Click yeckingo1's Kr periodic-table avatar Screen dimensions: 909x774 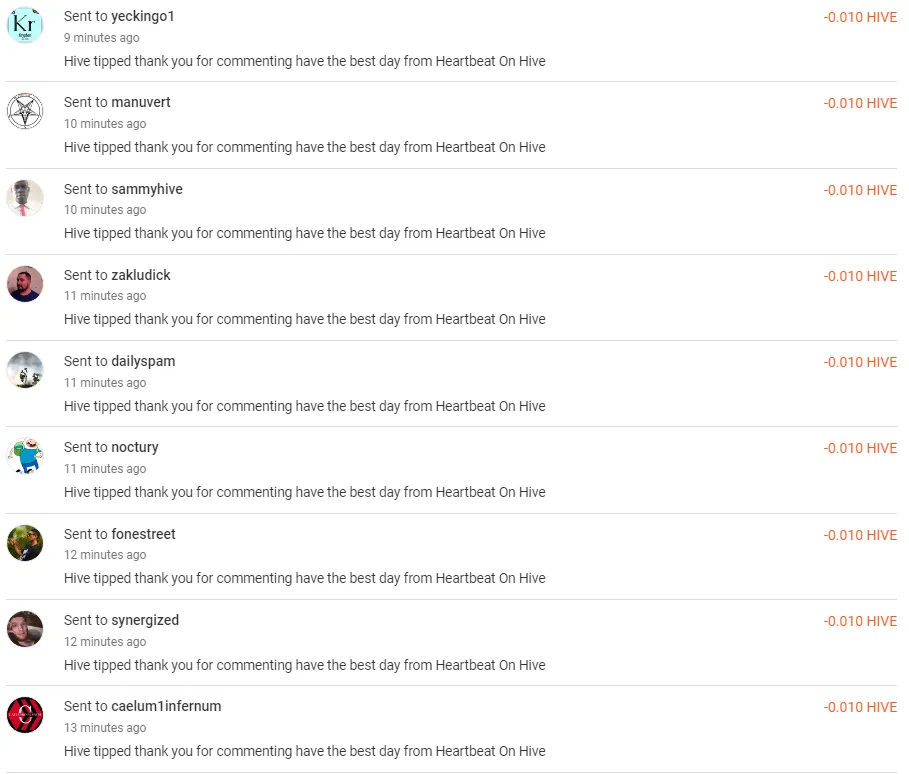coord(24,26)
